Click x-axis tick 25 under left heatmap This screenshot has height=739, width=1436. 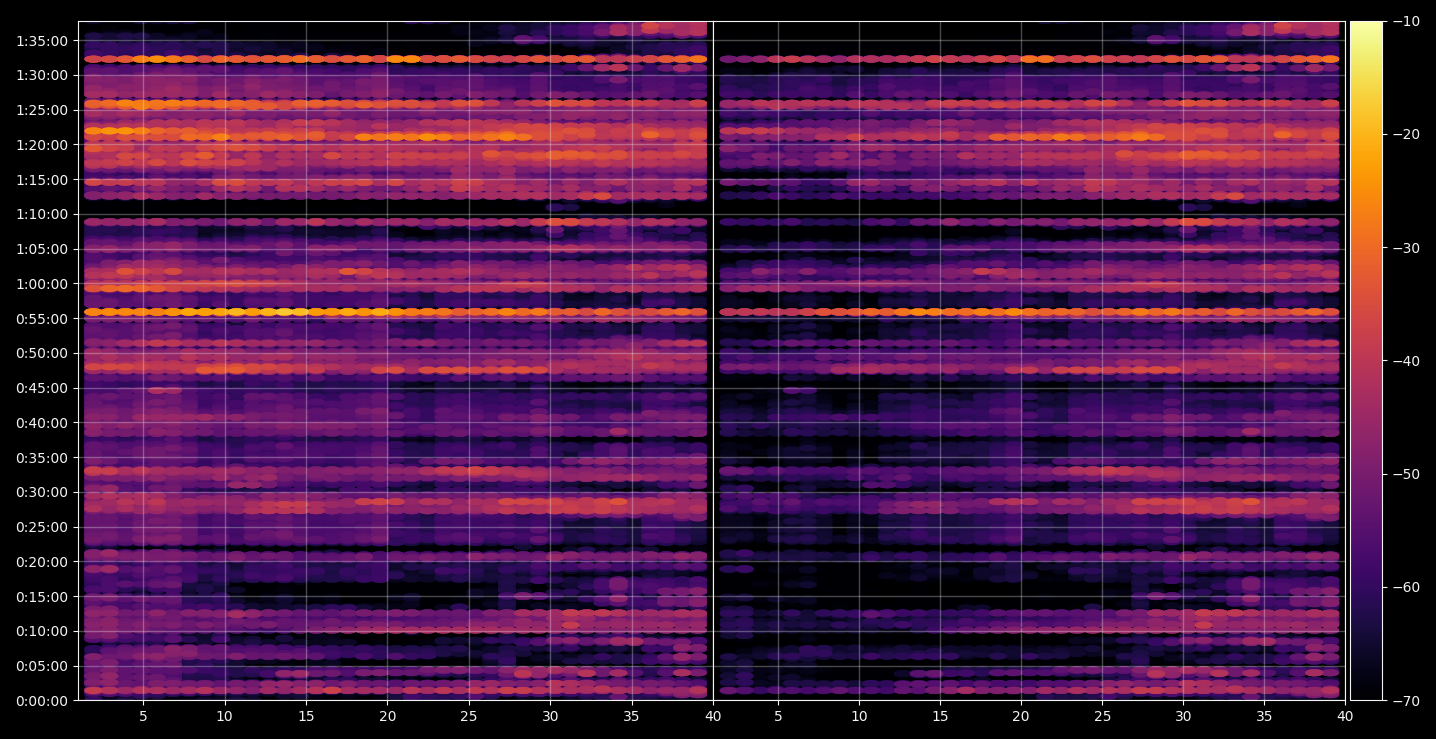[x=469, y=717]
